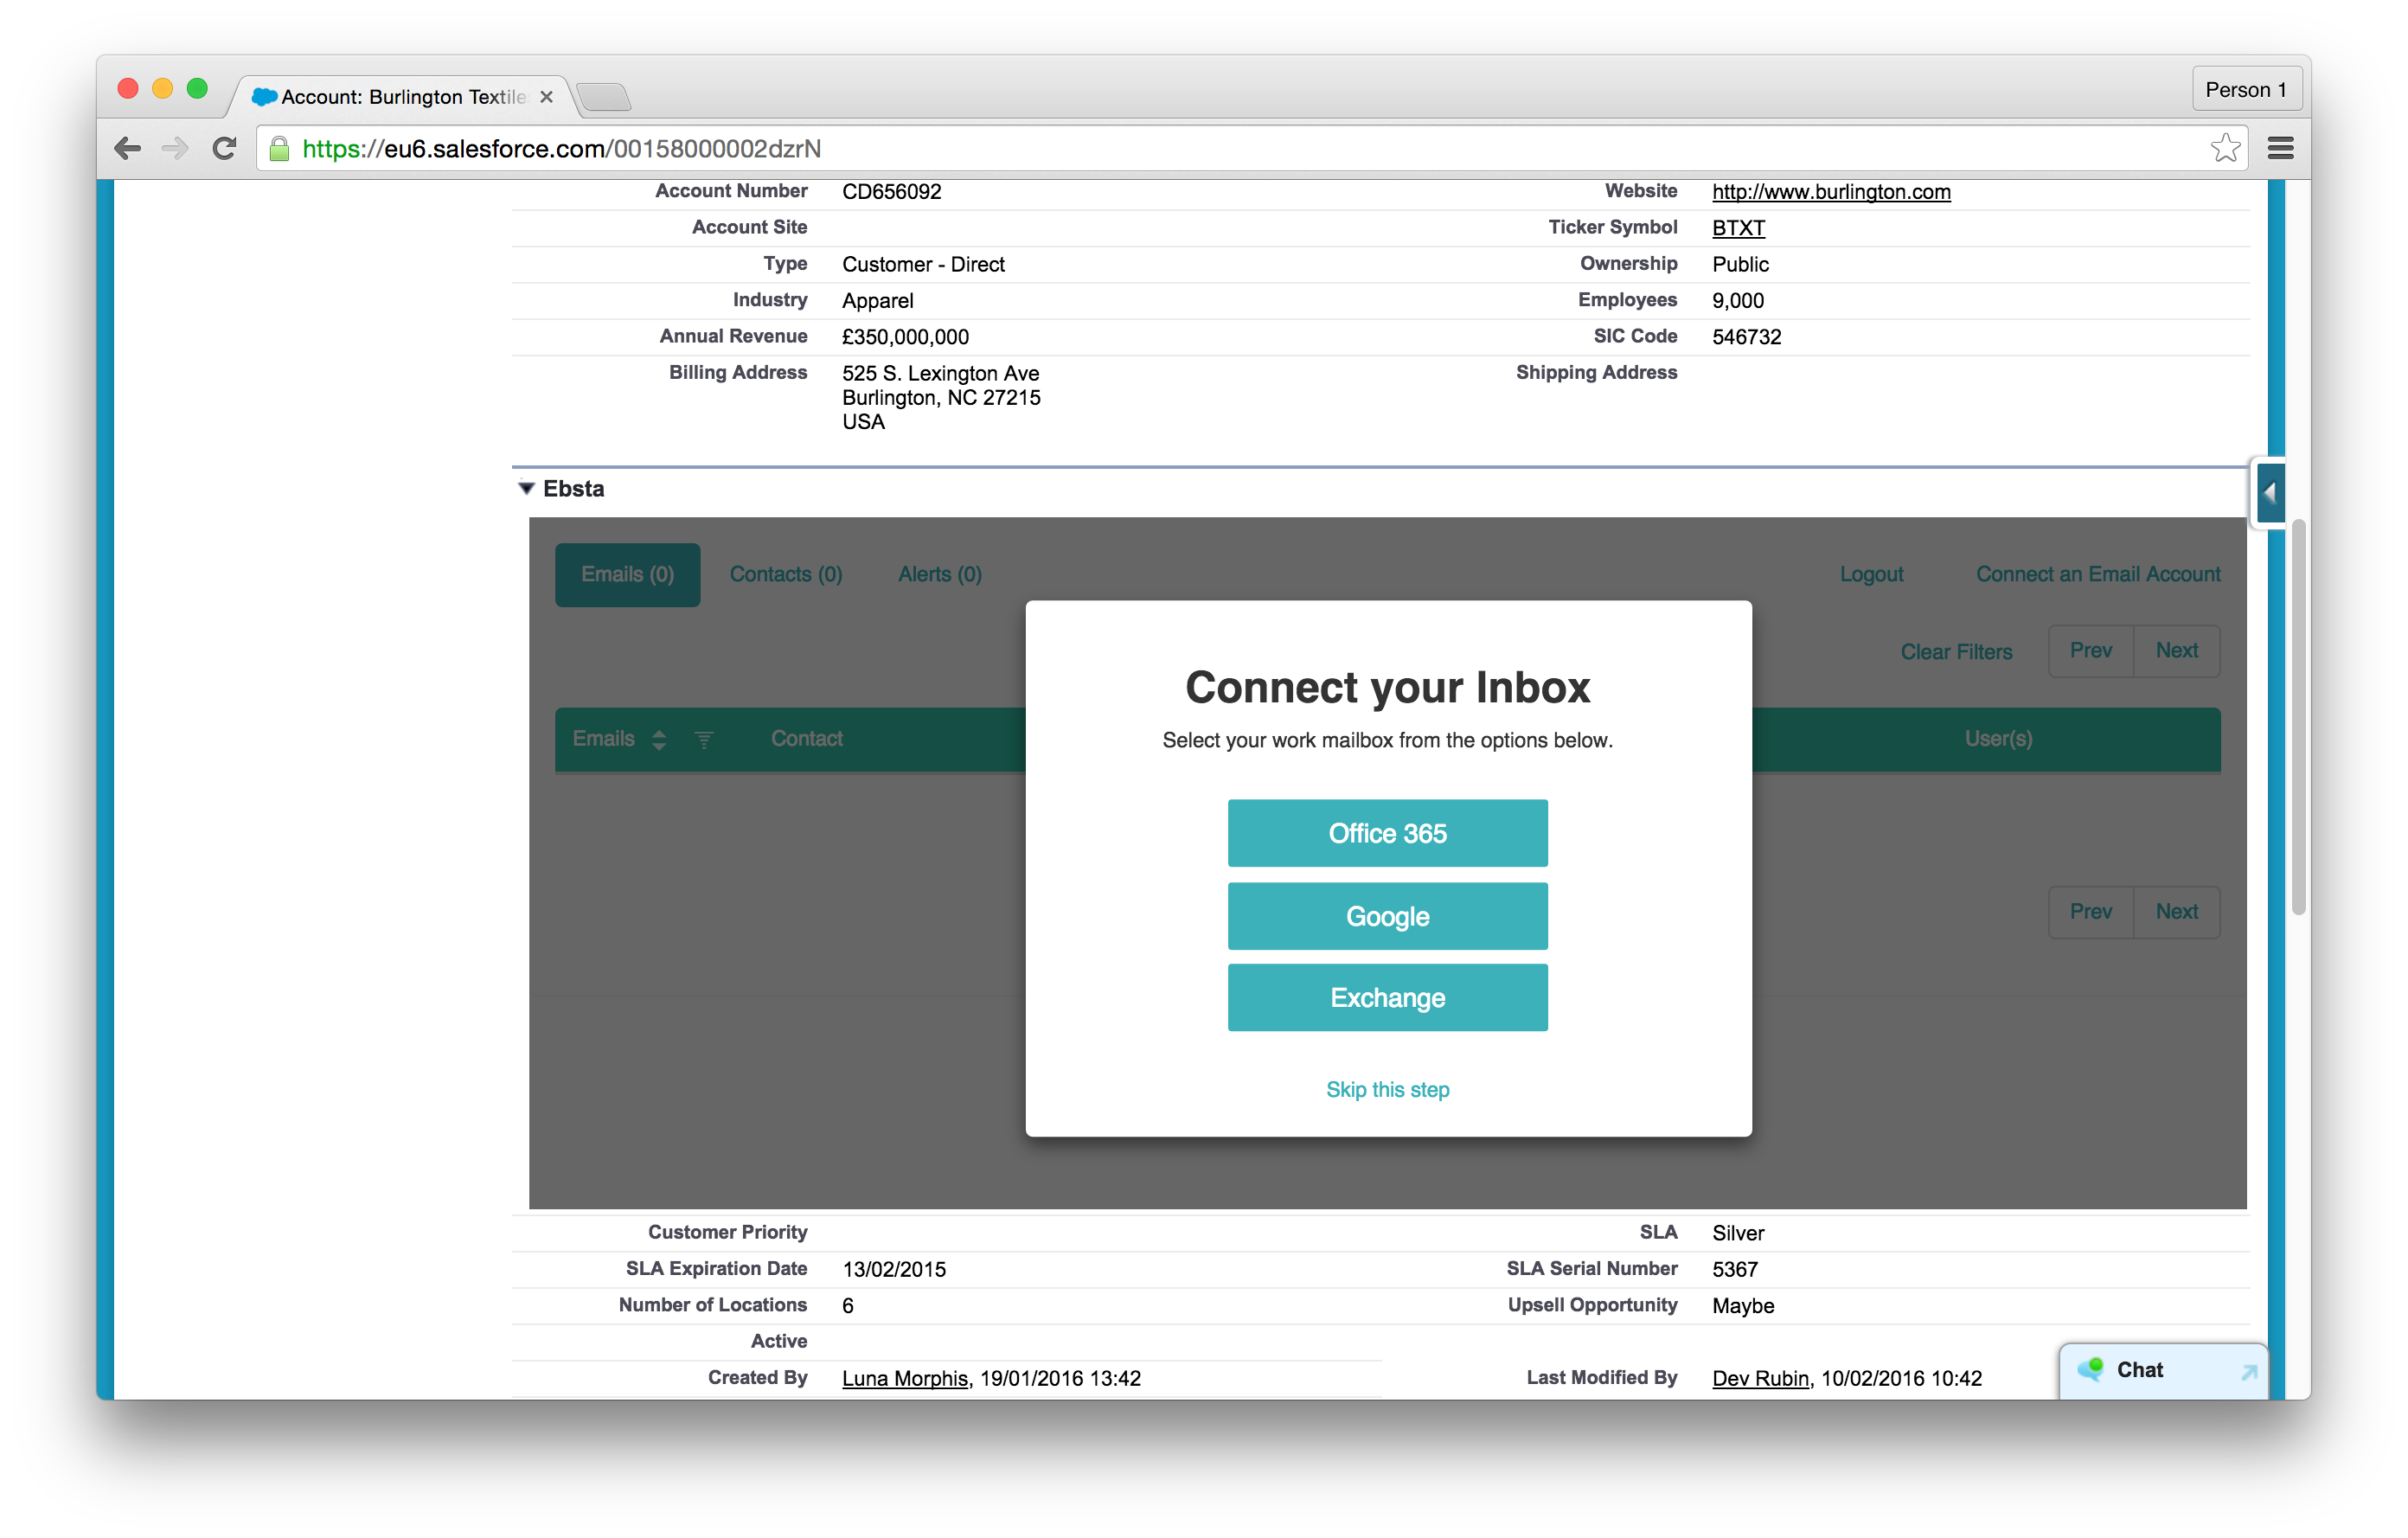
Task: Open the Chrome hamburger menu
Action: coord(2280,149)
